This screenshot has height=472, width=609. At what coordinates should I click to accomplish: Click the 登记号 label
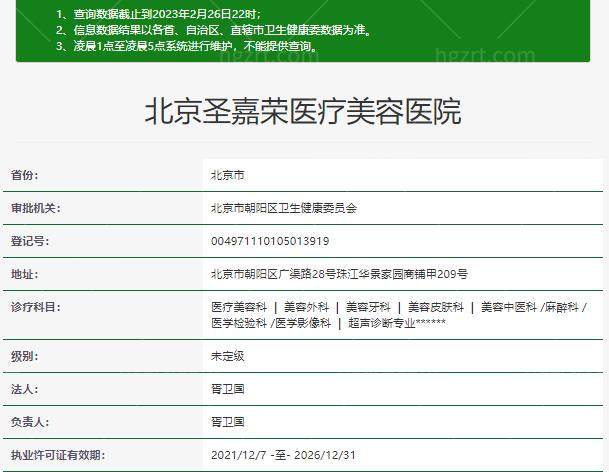(30, 241)
